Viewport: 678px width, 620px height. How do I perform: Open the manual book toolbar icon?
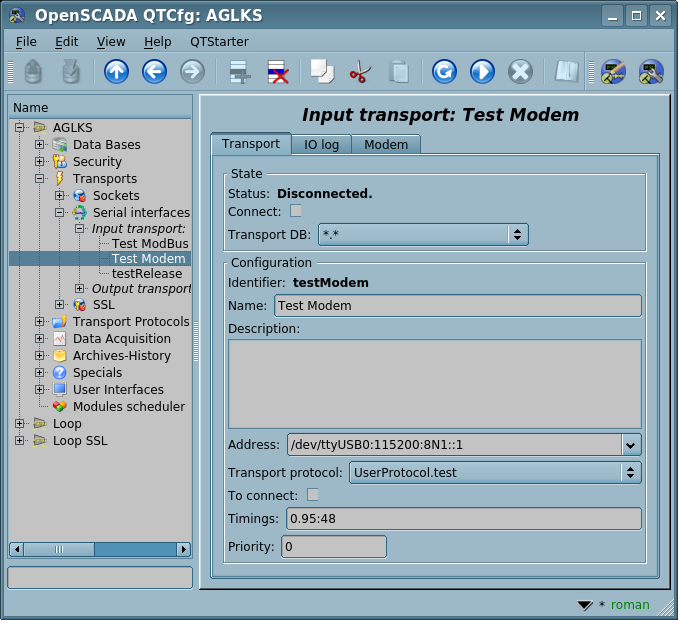(x=566, y=72)
